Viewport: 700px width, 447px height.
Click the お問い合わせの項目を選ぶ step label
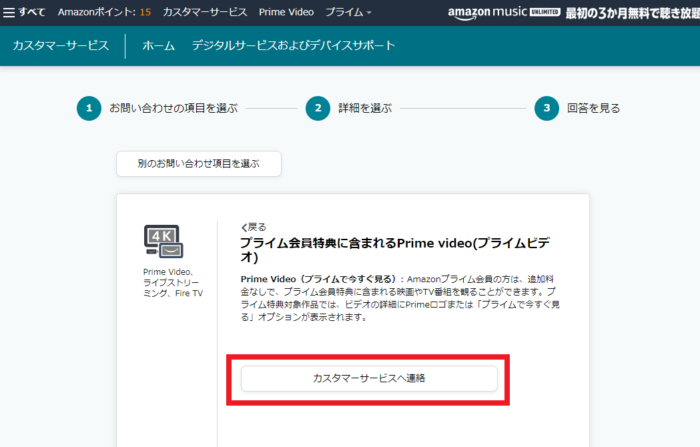pos(174,108)
